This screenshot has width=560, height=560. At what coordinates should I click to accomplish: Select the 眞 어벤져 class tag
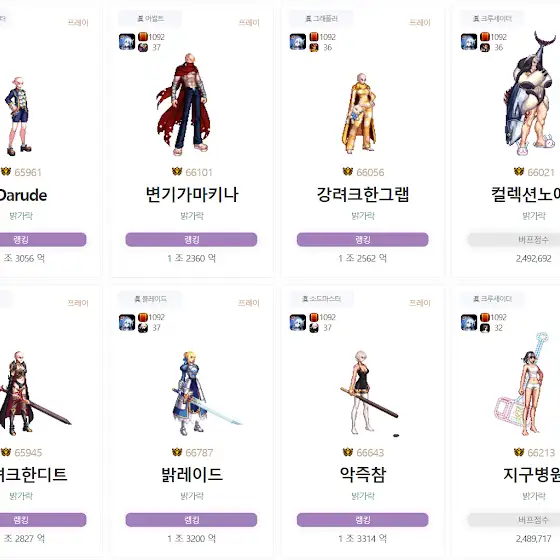pos(150,19)
